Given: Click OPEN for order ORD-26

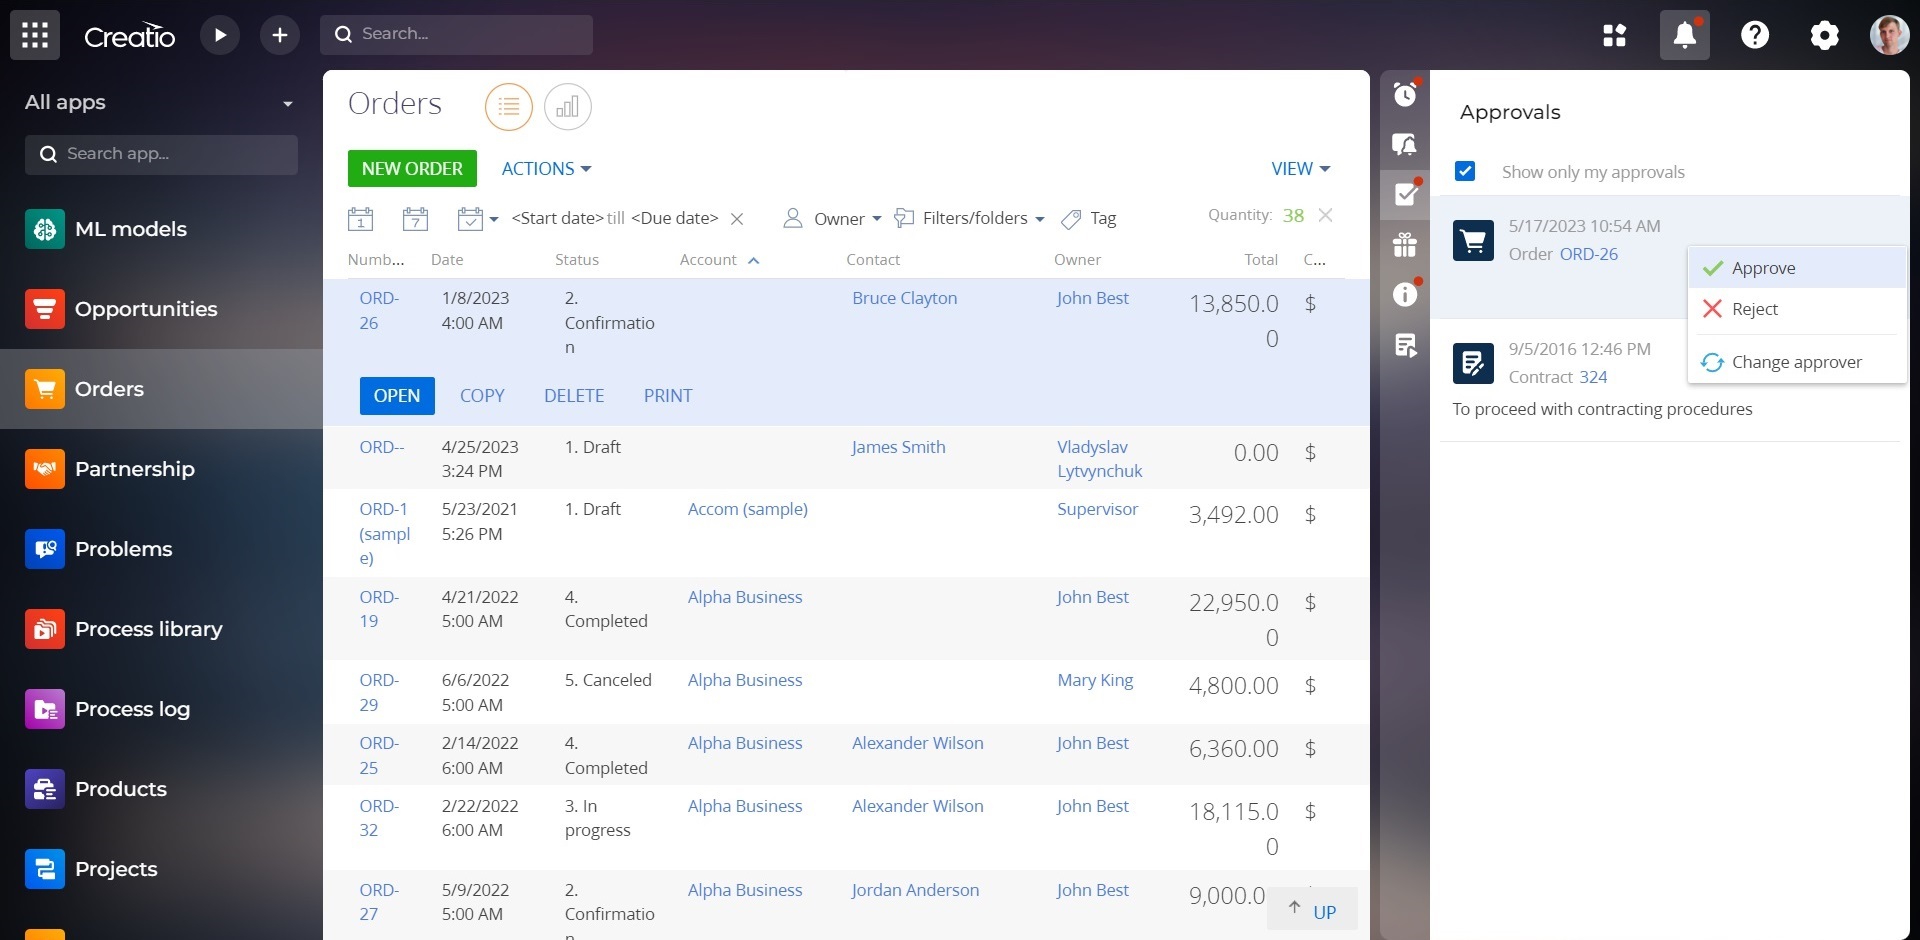Looking at the screenshot, I should tap(397, 395).
